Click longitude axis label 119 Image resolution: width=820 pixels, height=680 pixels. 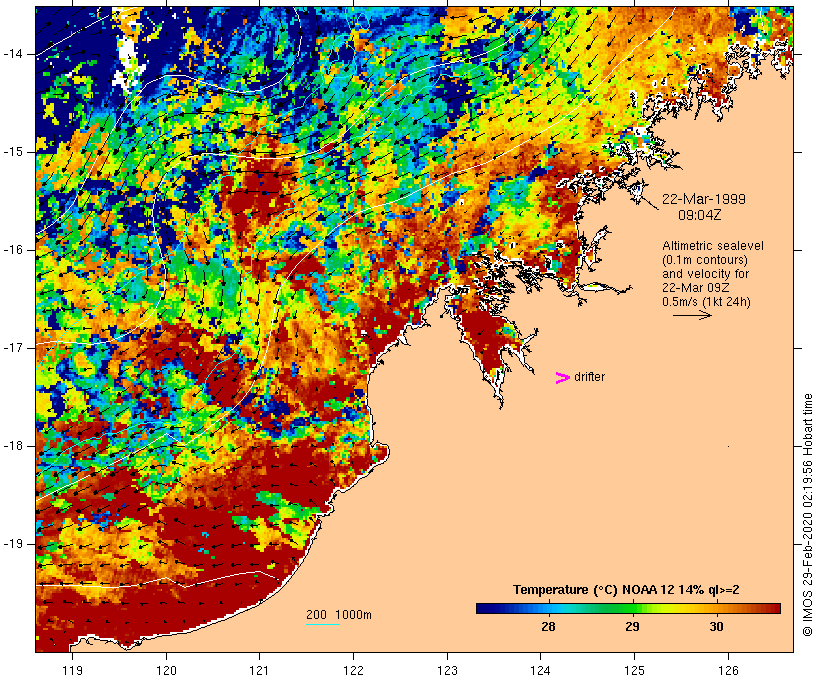point(72,670)
